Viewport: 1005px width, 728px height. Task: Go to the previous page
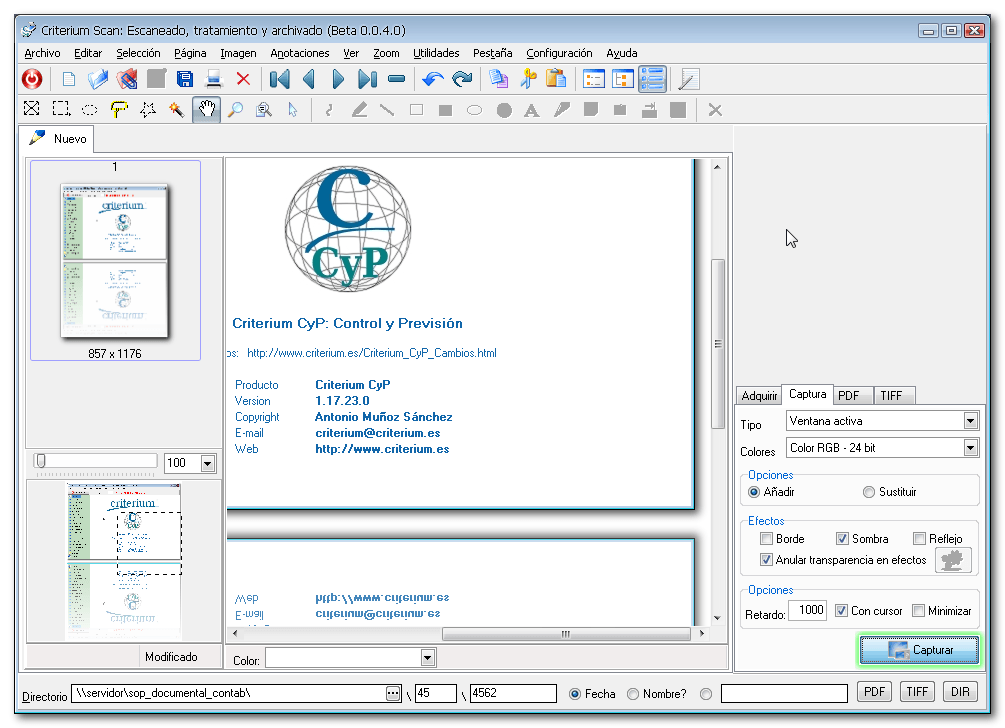pos(309,79)
